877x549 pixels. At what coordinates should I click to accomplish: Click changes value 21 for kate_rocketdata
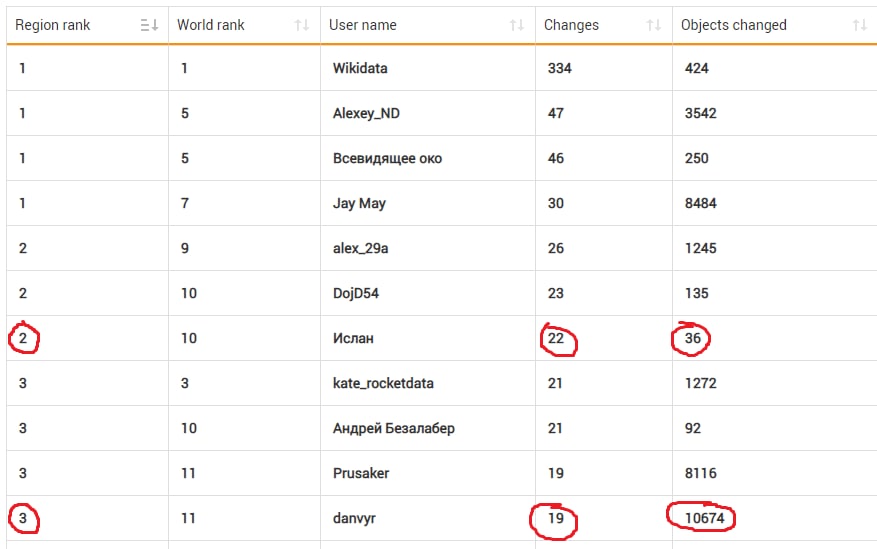point(555,384)
